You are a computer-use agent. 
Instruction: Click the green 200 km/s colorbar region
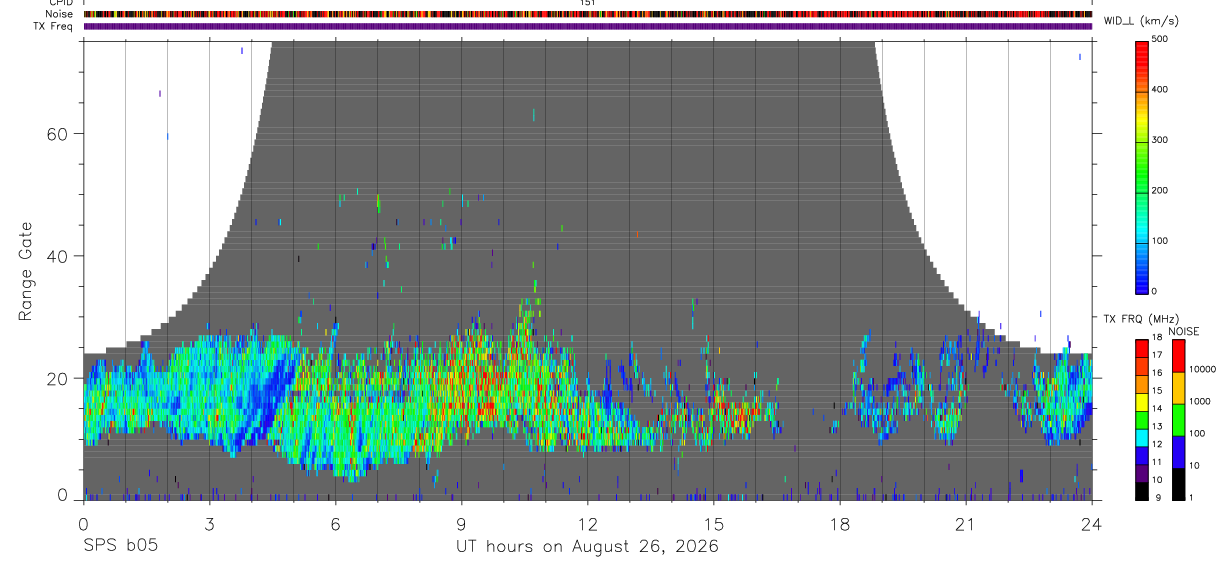[1143, 190]
